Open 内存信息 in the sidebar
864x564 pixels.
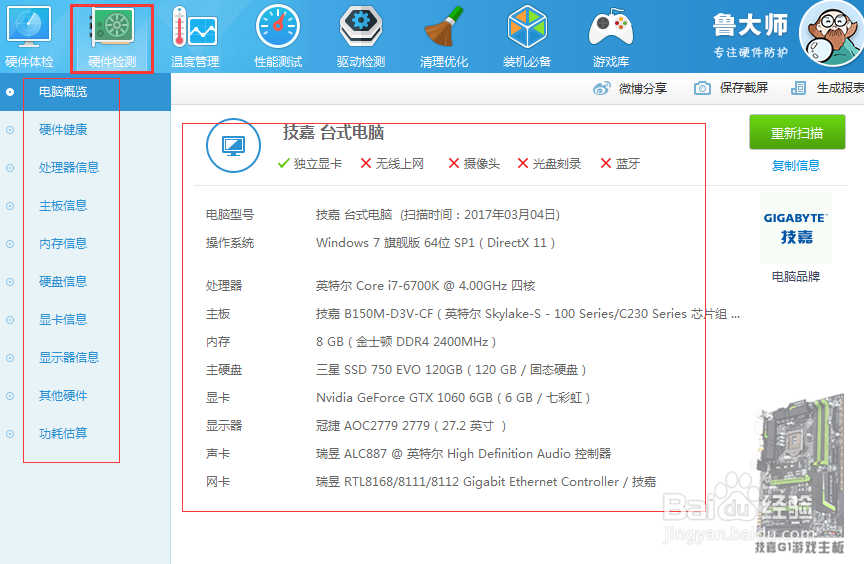63,244
